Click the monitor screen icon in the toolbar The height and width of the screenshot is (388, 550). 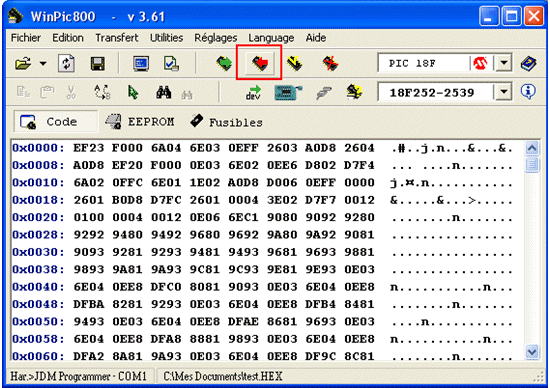tap(141, 63)
